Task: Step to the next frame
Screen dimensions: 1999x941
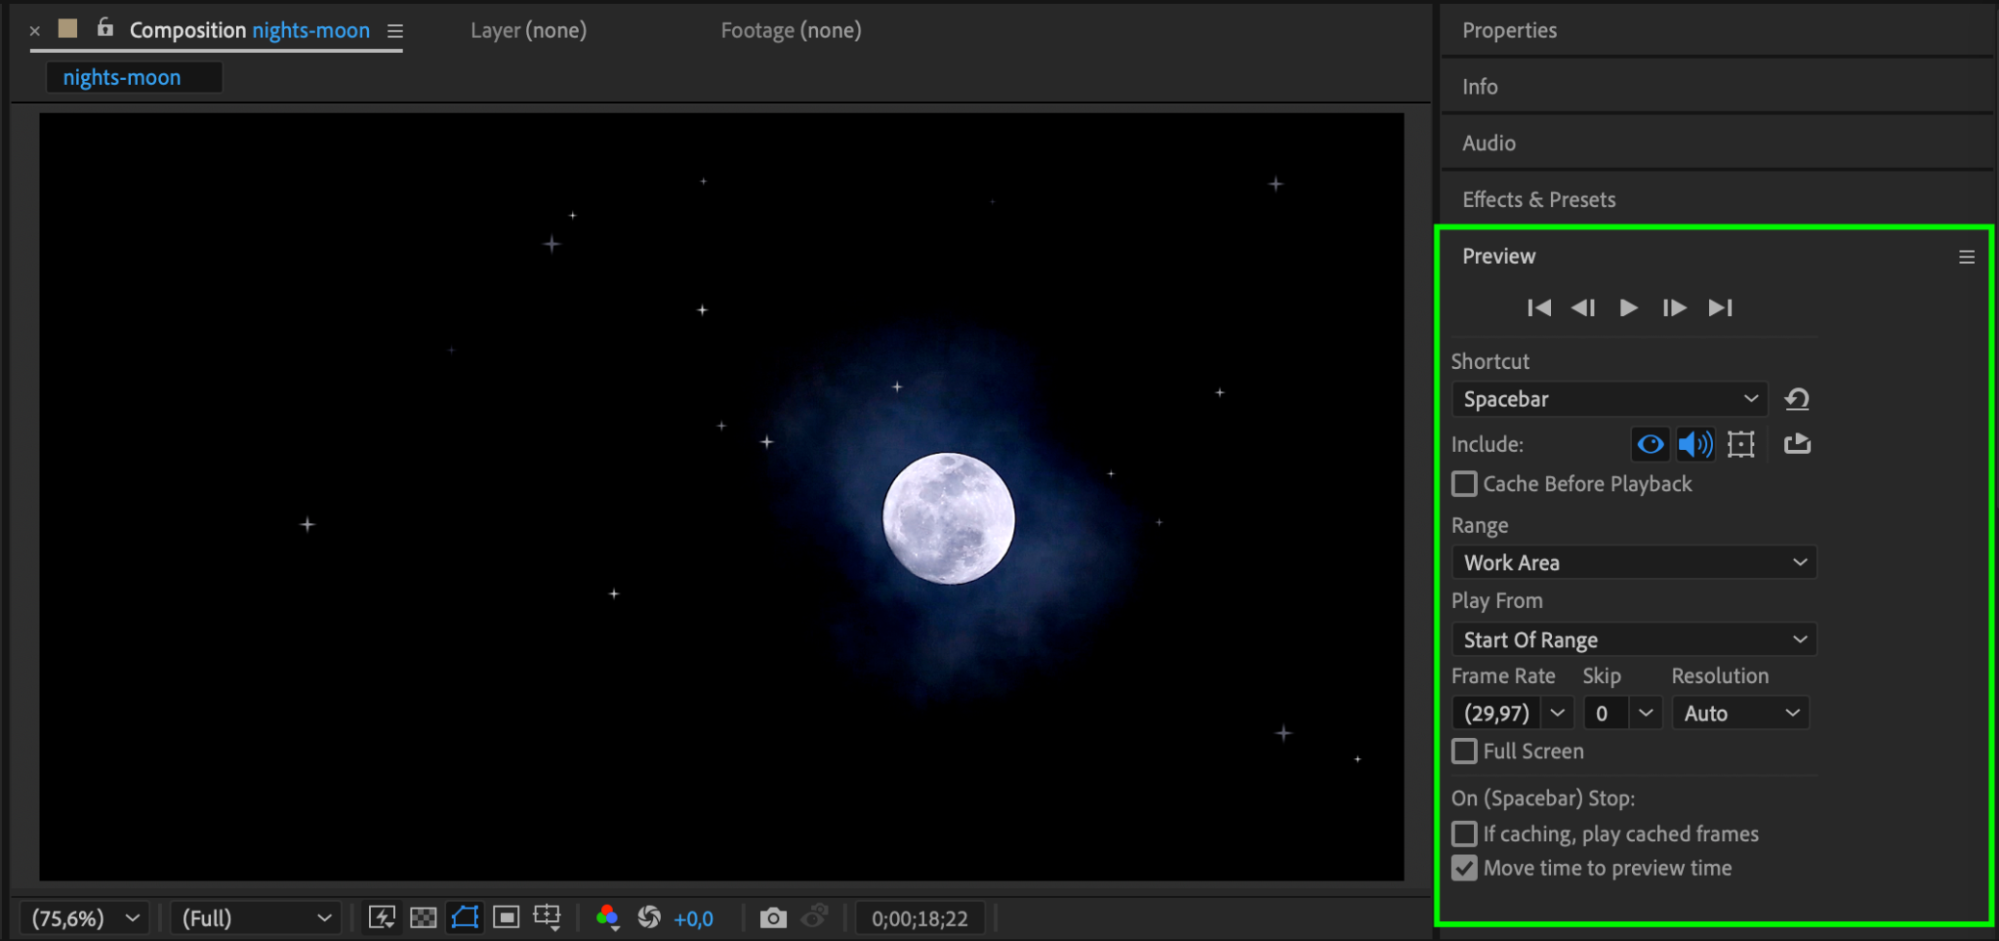Action: 1674,308
